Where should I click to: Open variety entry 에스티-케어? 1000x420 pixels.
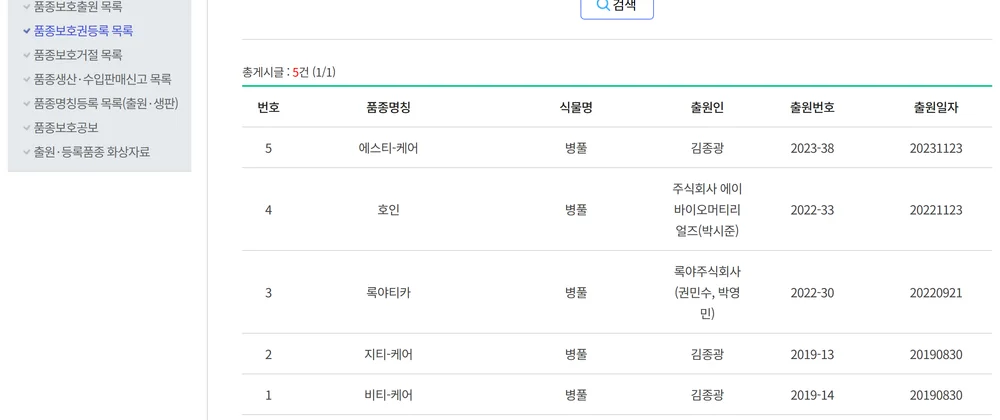(388, 148)
